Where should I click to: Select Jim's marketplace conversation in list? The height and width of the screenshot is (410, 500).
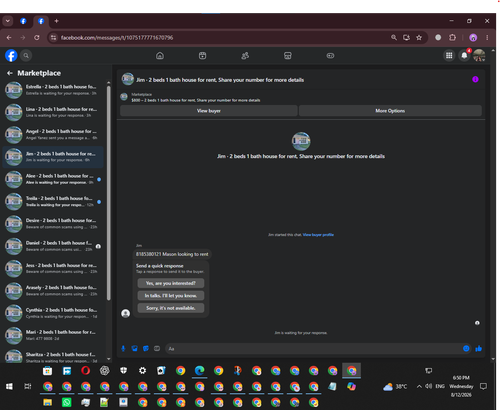tap(53, 157)
